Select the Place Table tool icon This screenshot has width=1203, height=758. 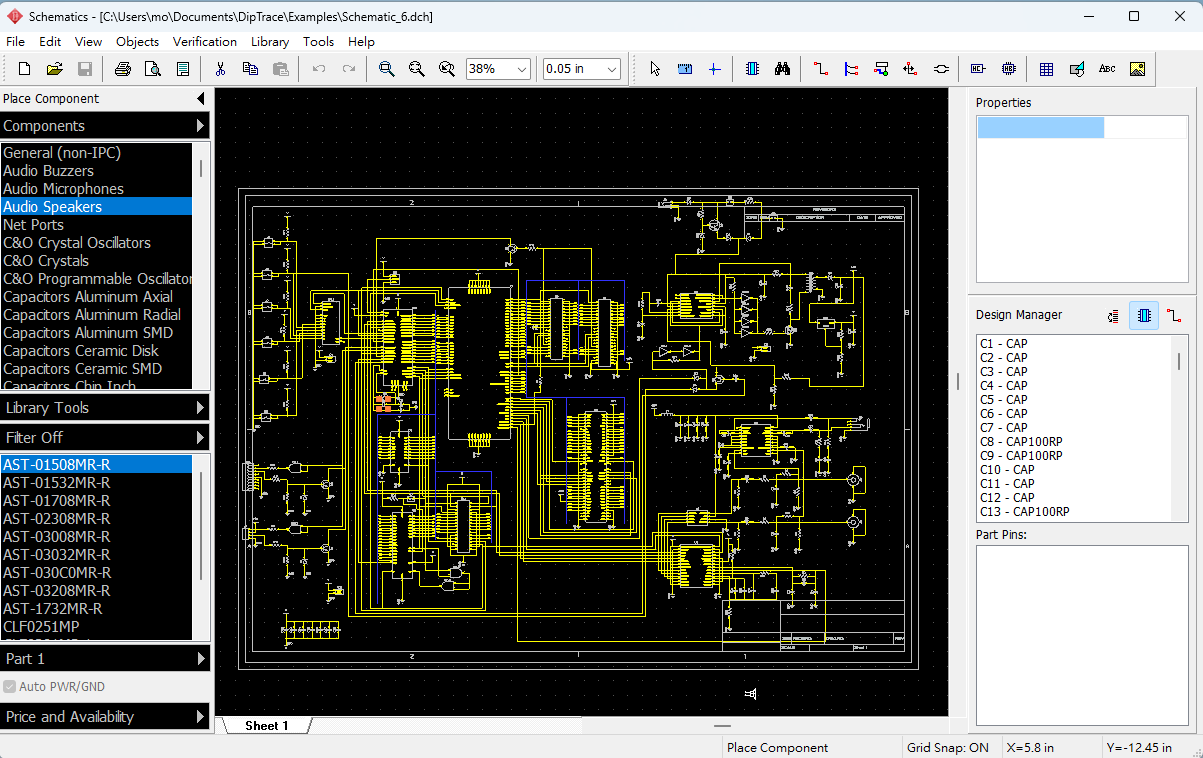pos(1046,69)
